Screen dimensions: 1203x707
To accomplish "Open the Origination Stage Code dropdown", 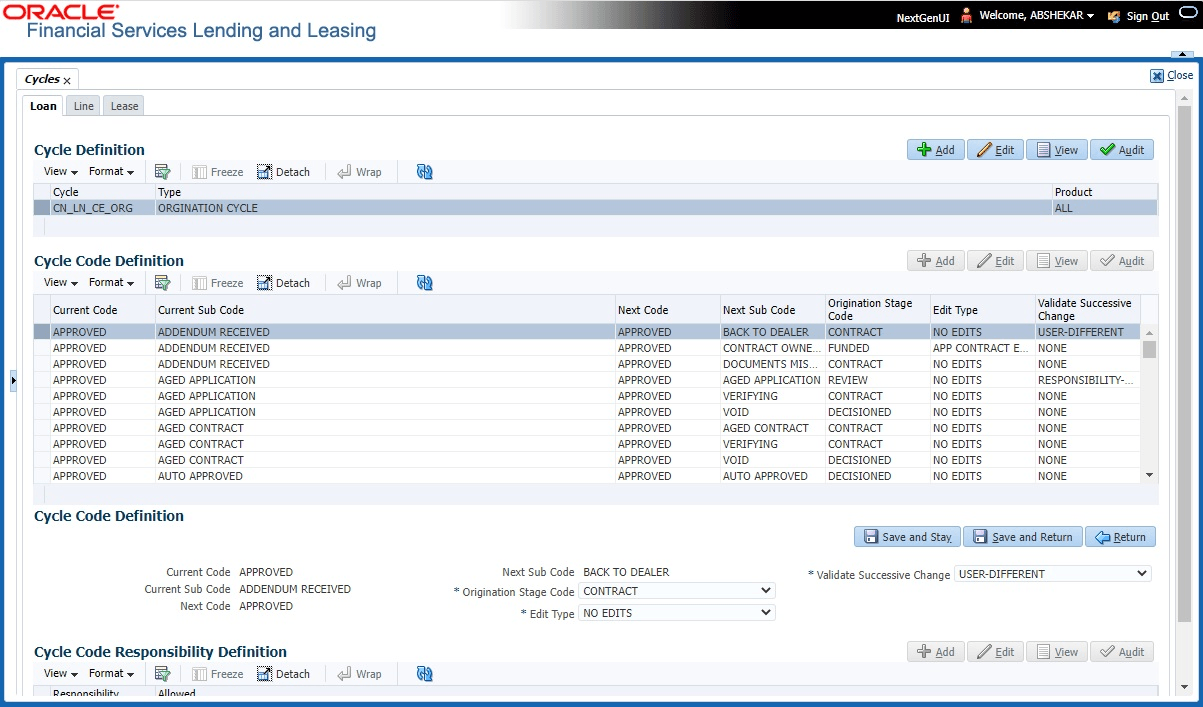I will pyautogui.click(x=677, y=592).
